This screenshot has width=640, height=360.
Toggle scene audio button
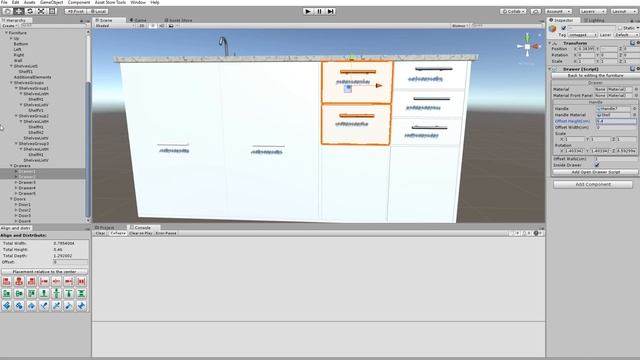coord(161,26)
